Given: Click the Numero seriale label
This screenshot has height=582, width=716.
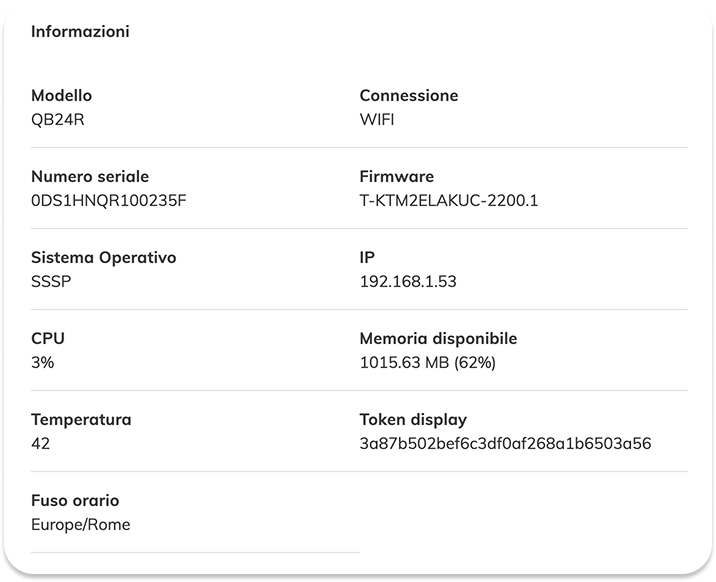Looking at the screenshot, I should [90, 176].
